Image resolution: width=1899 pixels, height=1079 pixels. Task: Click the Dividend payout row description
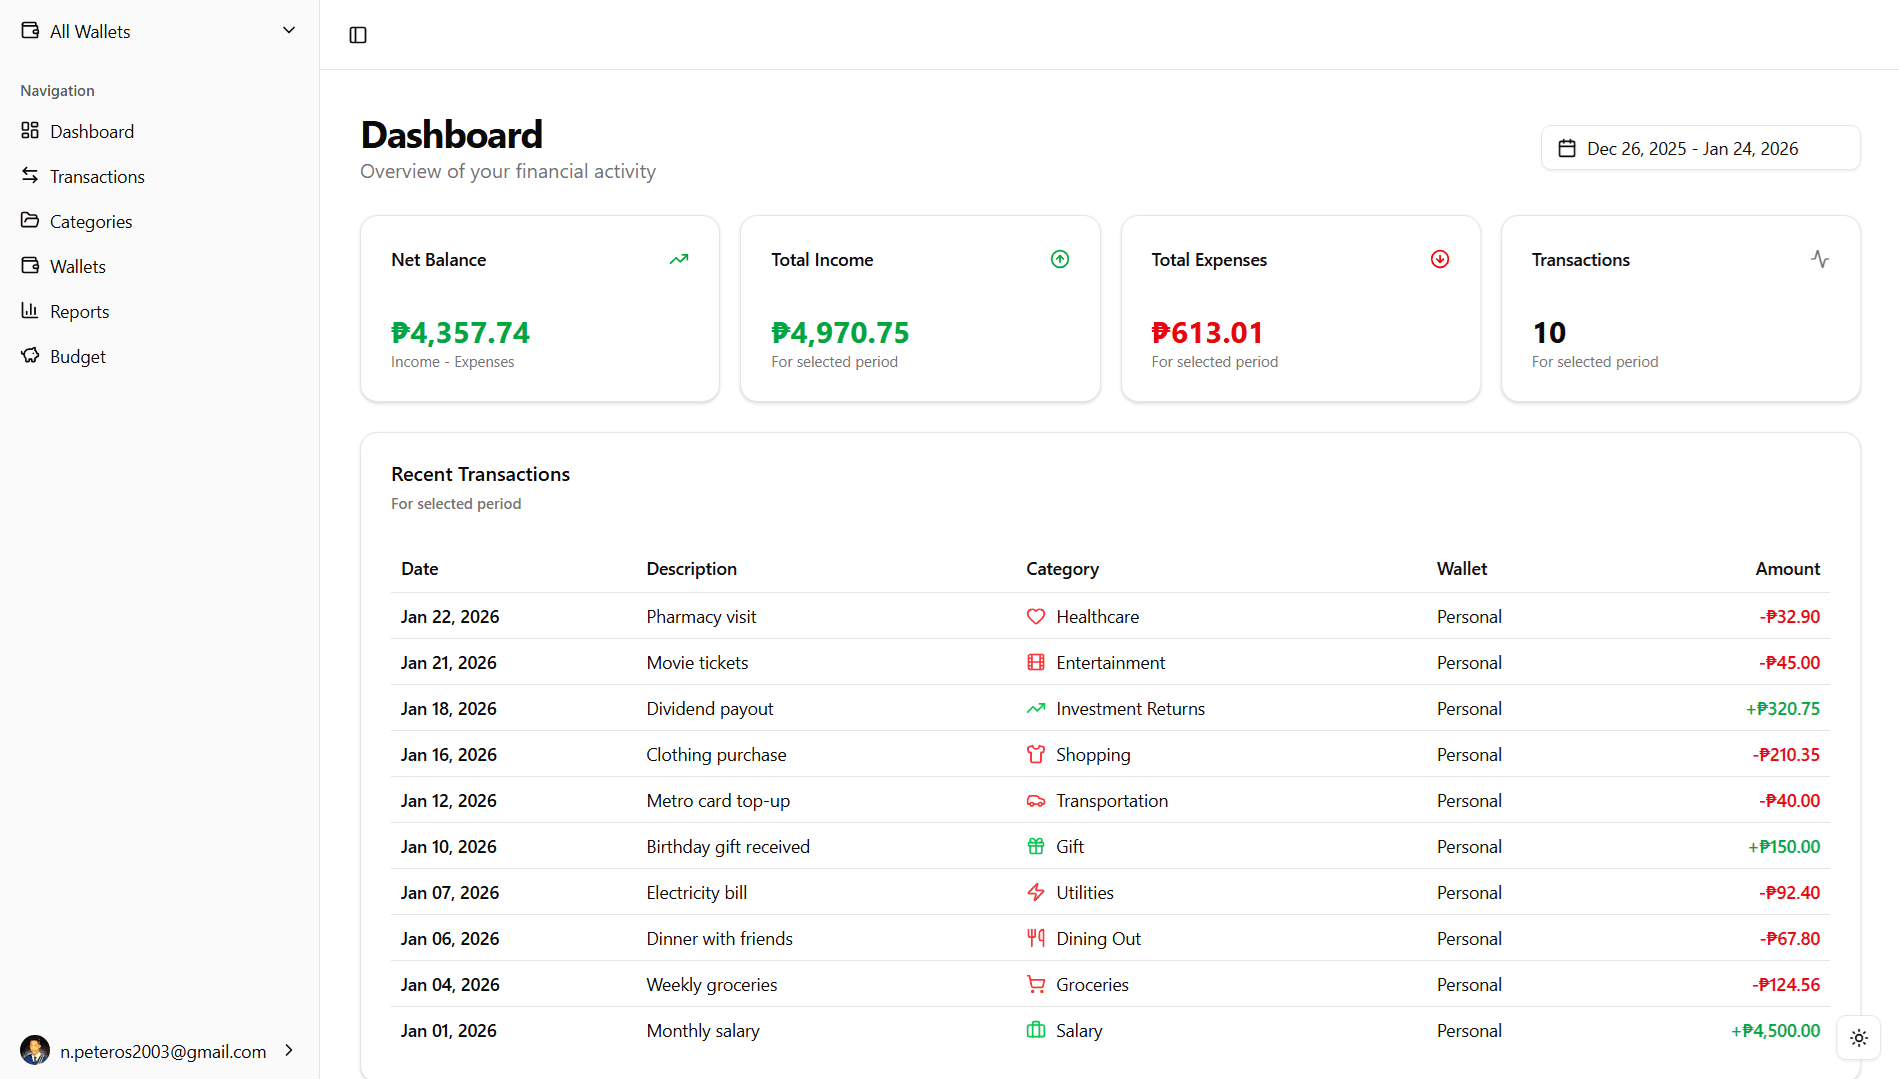pos(709,708)
